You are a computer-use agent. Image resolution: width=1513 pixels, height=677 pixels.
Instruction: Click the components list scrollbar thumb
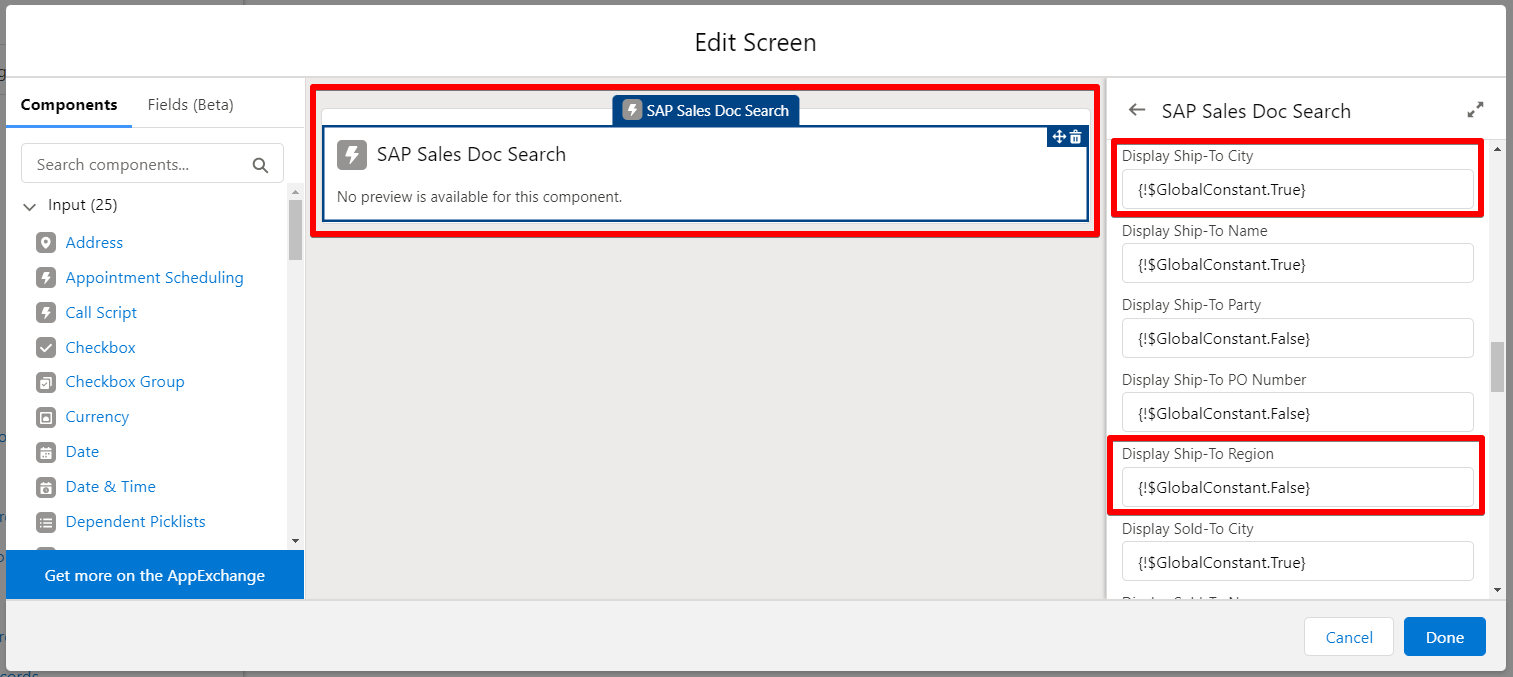point(295,230)
